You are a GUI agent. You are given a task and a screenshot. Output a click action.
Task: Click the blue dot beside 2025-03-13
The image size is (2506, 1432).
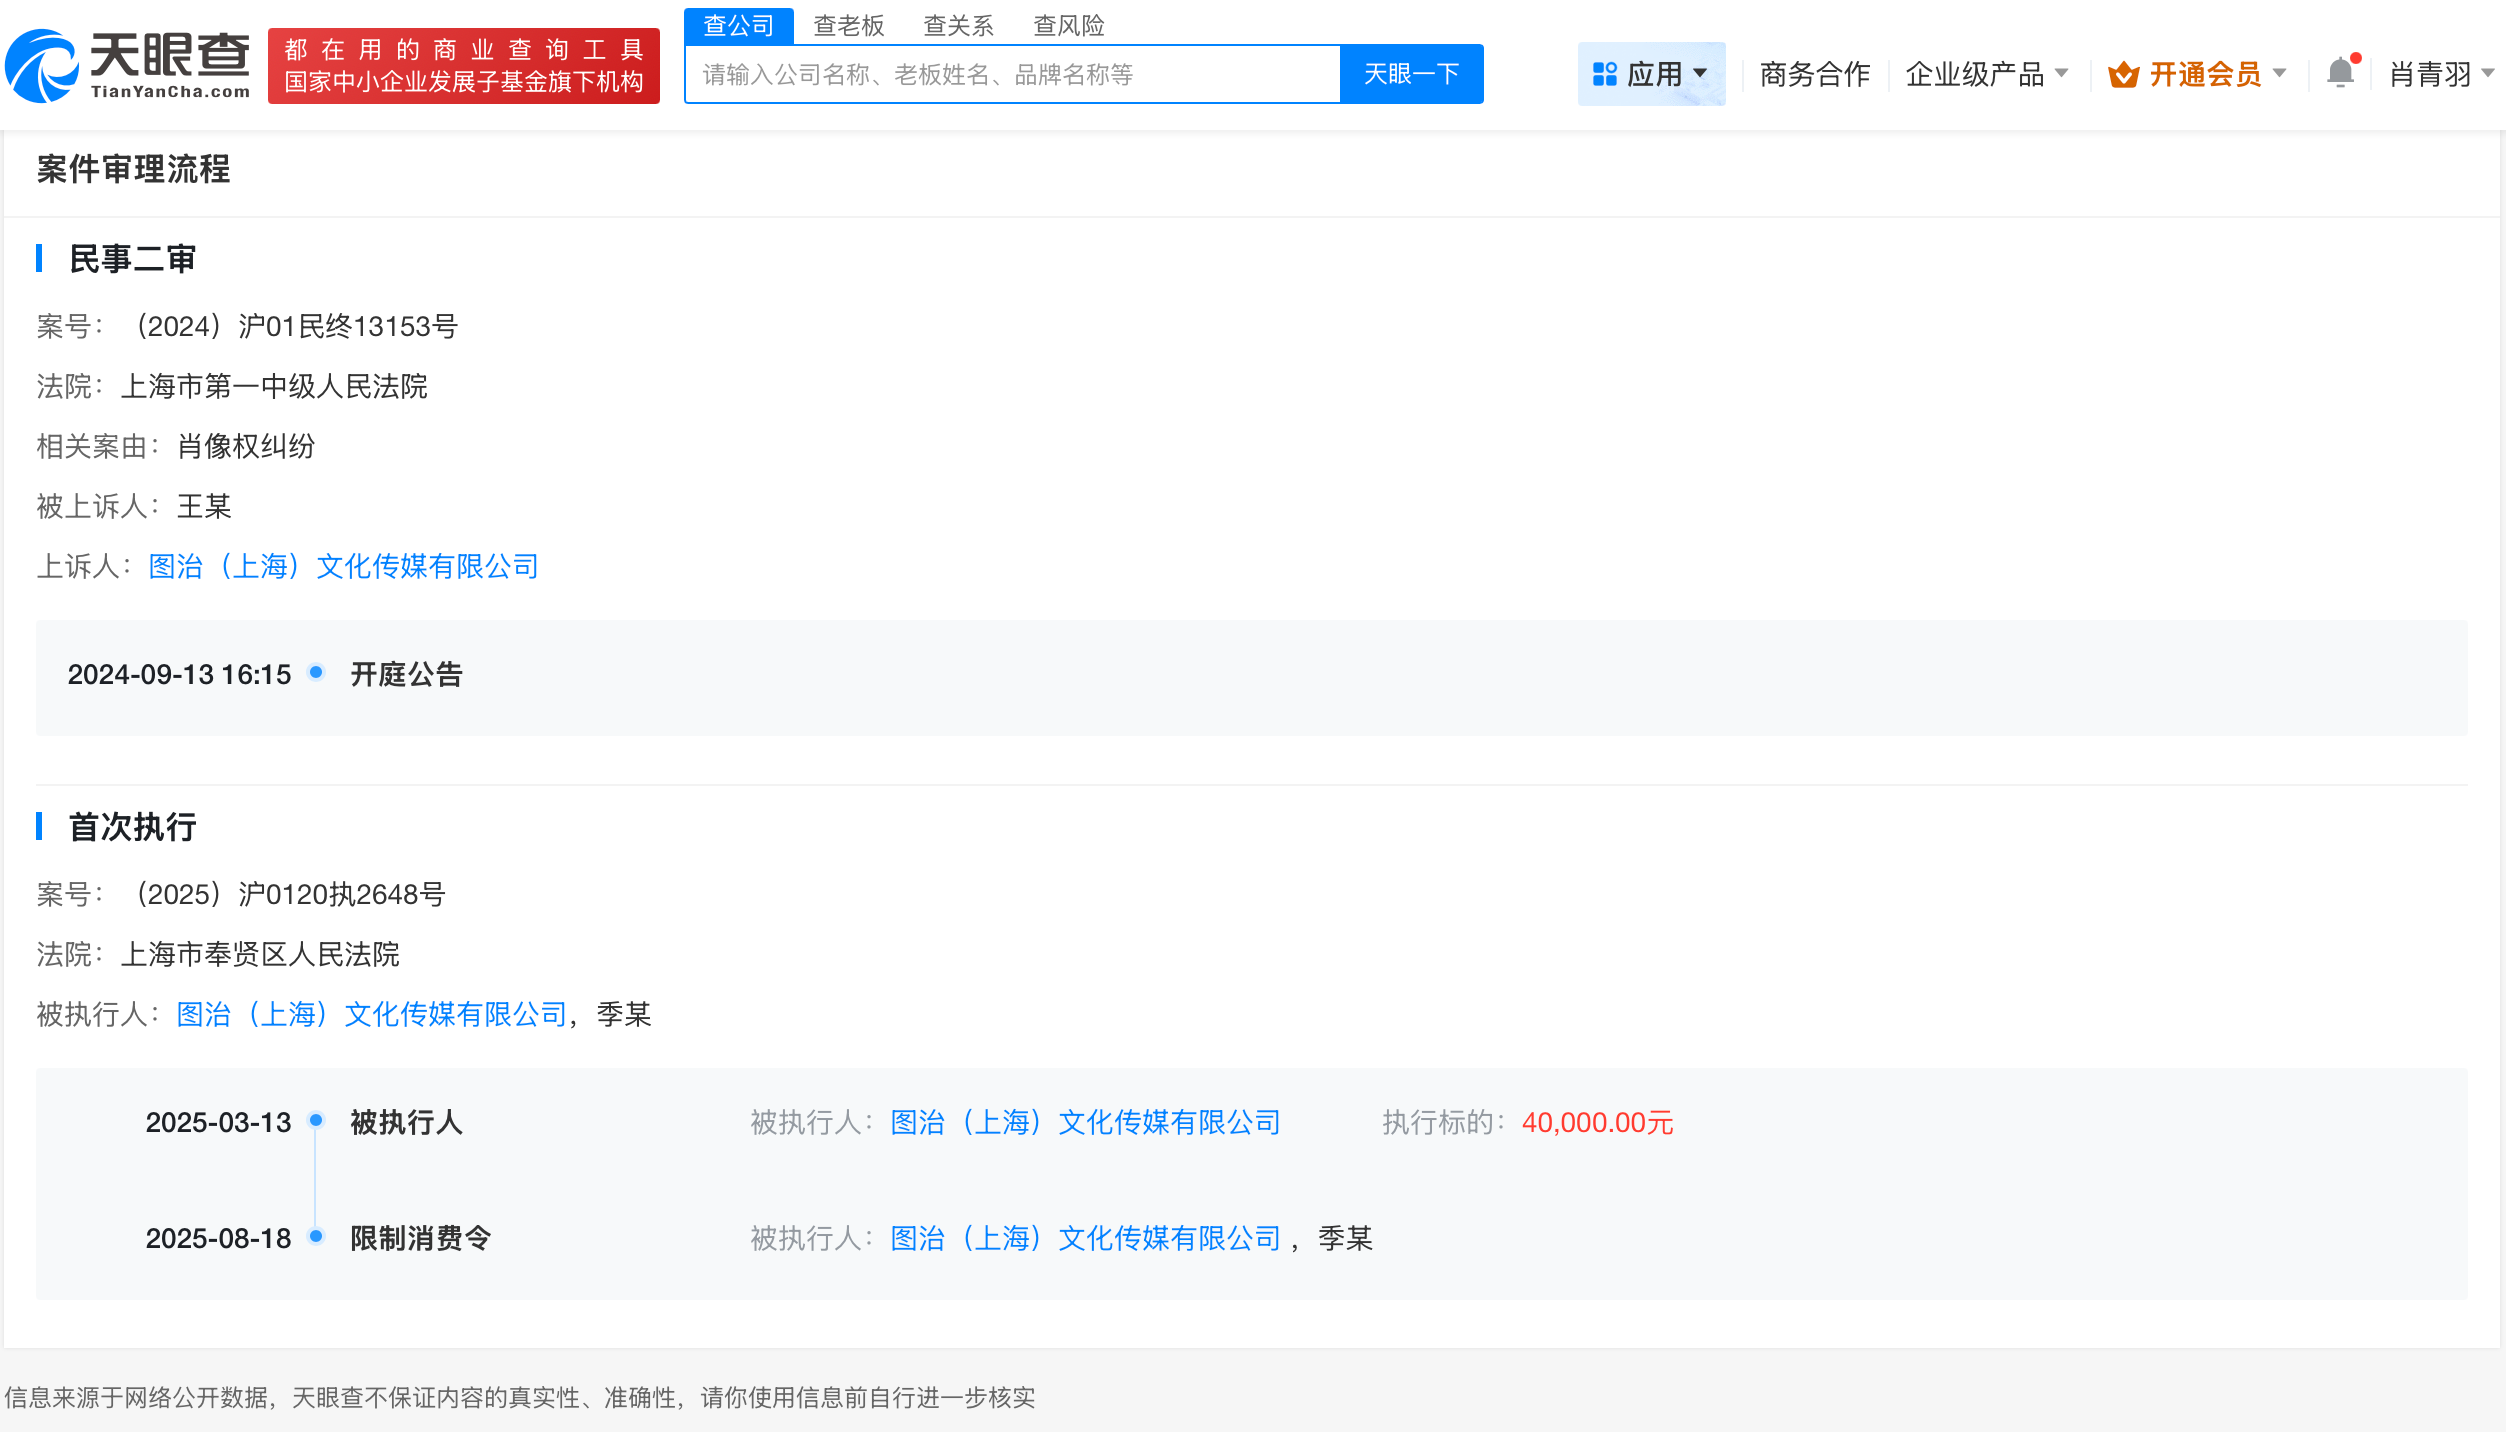pyautogui.click(x=317, y=1122)
